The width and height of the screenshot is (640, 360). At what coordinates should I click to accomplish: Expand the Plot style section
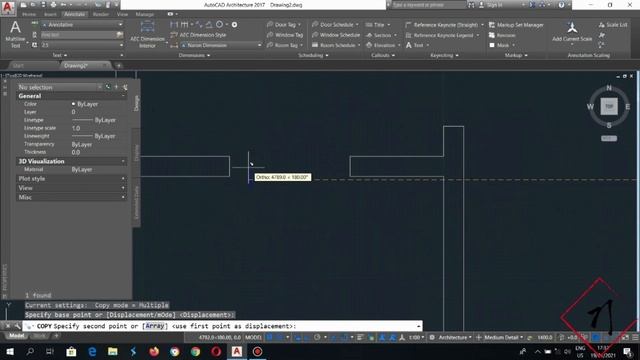[x=123, y=179]
